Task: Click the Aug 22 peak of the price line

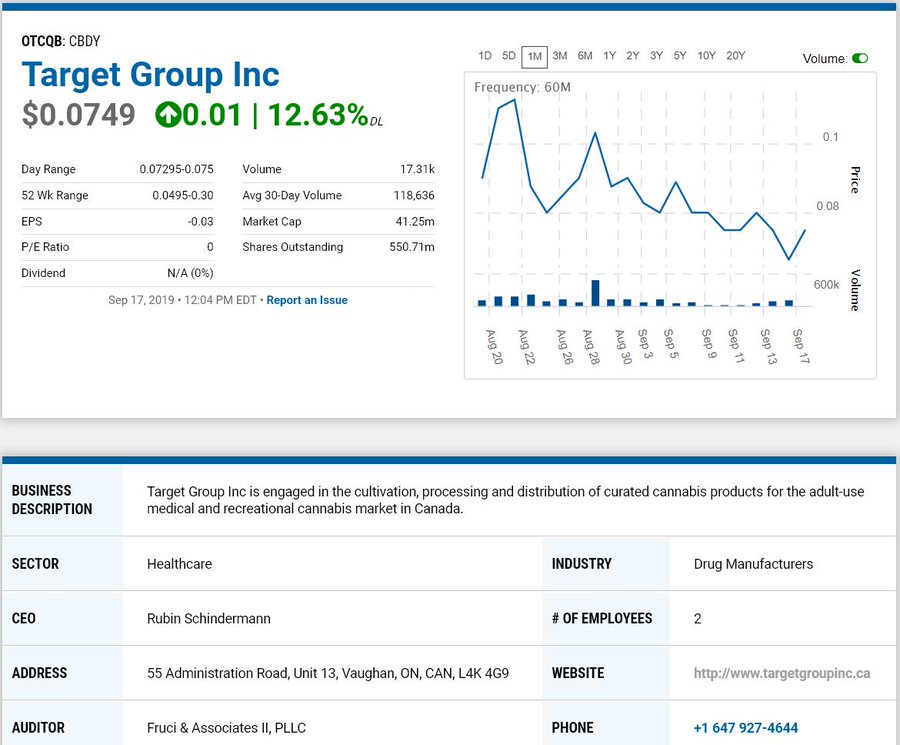Action: point(514,100)
